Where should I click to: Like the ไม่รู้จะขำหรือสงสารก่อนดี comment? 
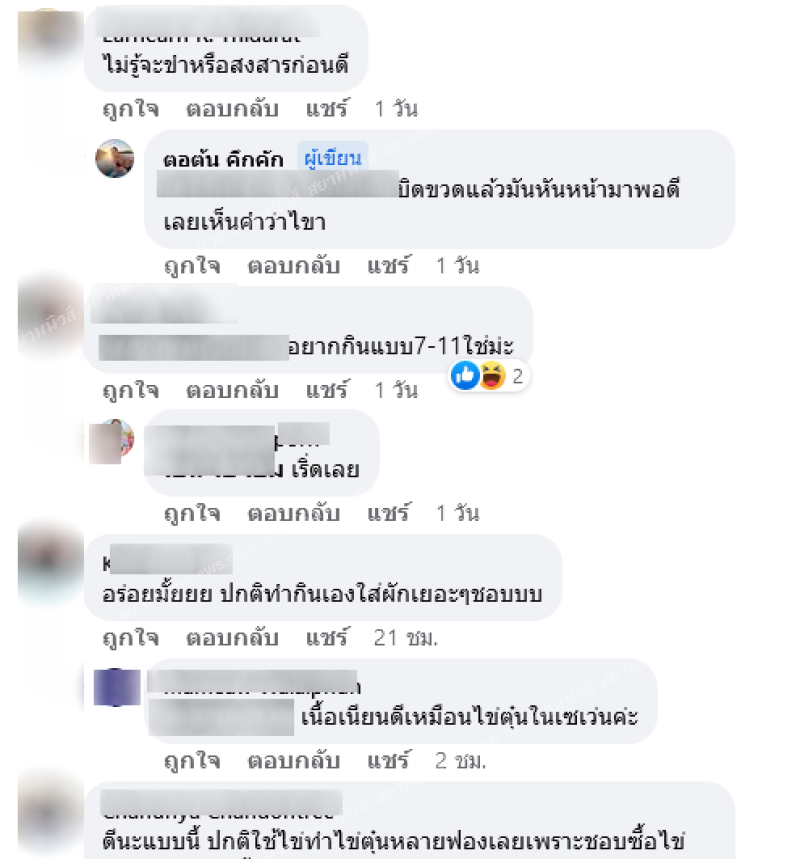pyautogui.click(x=131, y=109)
